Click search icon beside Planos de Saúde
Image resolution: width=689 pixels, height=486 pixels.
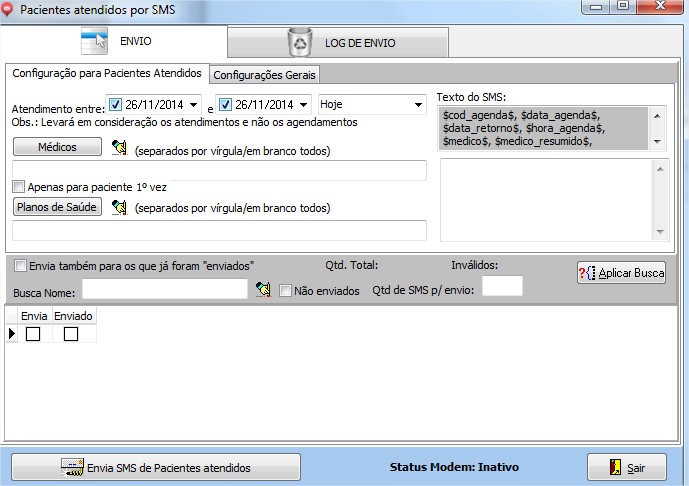click(x=119, y=208)
